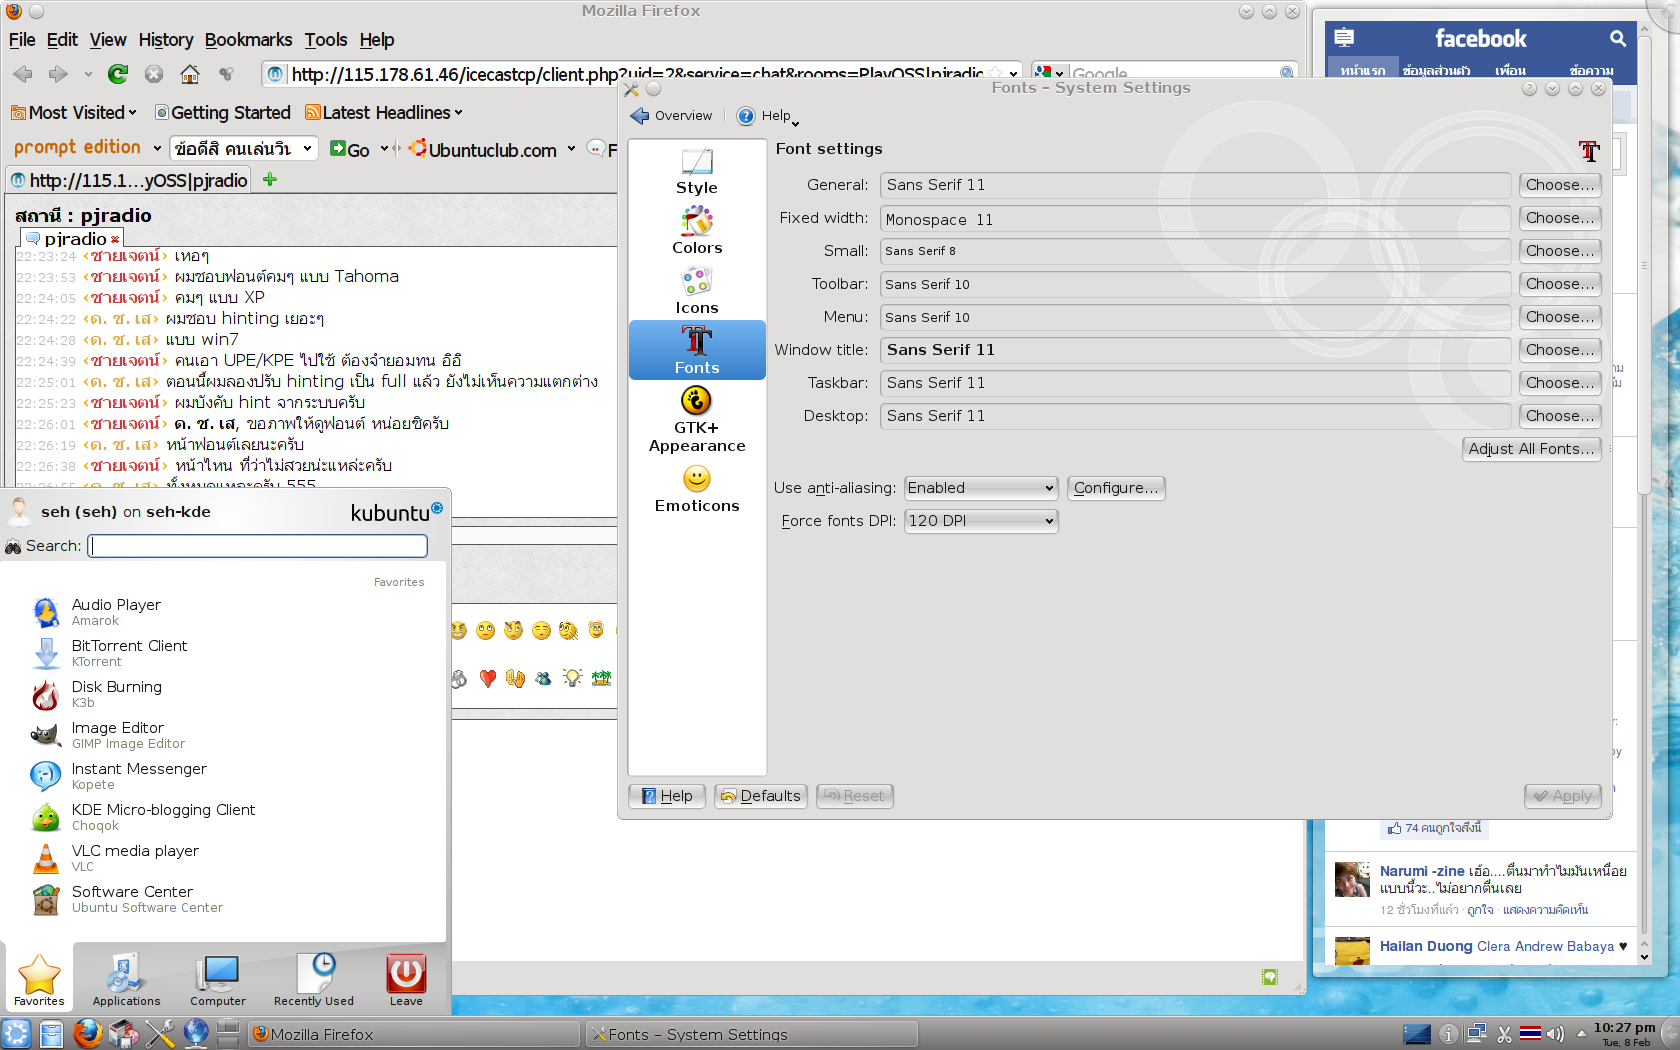Click the Kickoff Search input field
Image resolution: width=1680 pixels, height=1050 pixels.
tap(258, 546)
